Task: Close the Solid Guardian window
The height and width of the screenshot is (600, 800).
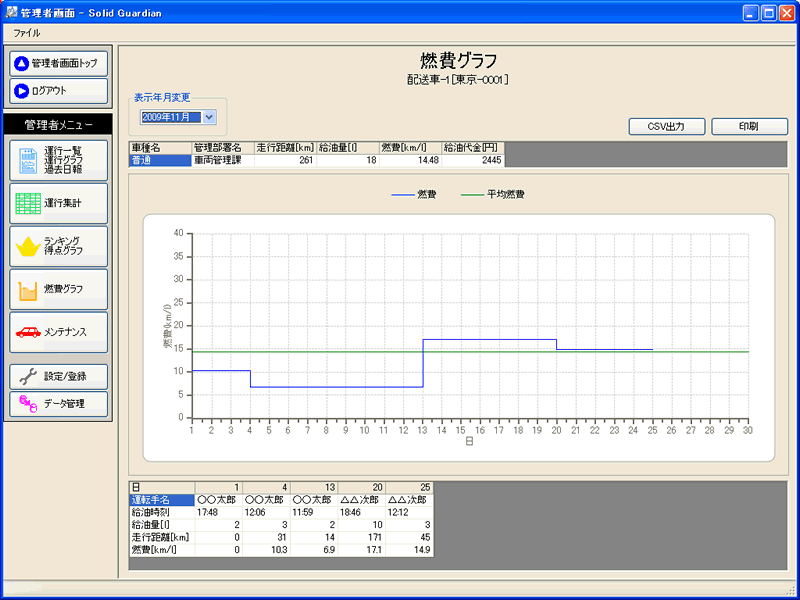Action: pos(786,13)
